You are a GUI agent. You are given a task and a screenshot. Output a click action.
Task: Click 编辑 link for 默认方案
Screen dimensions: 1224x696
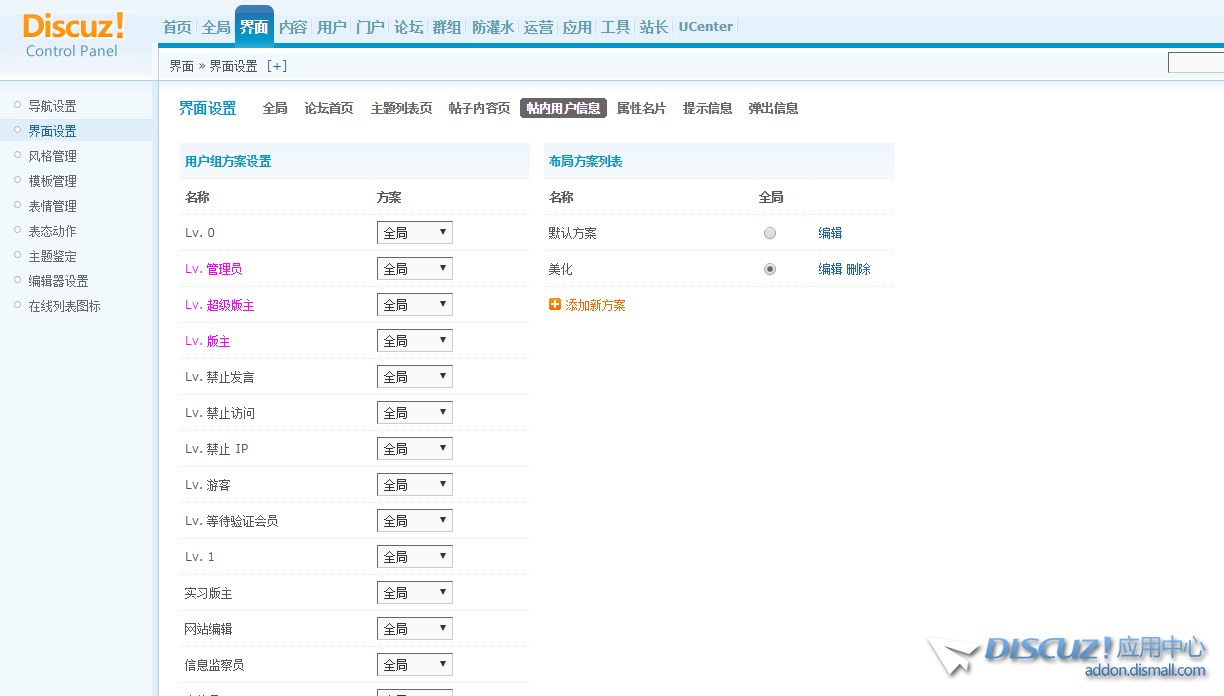point(830,233)
